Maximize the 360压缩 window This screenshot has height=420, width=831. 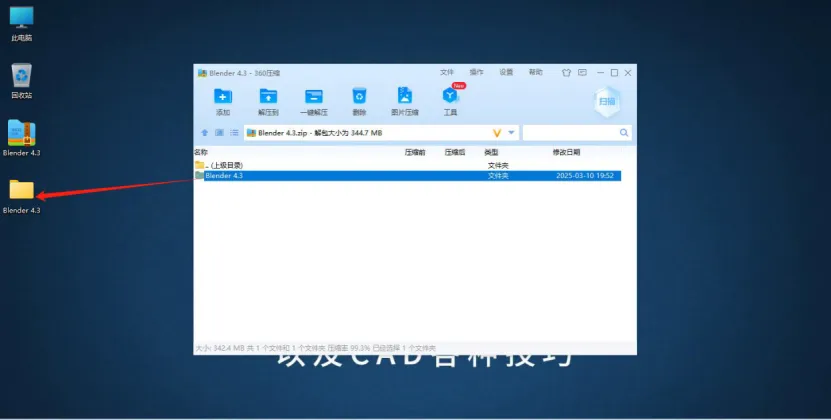[614, 73]
